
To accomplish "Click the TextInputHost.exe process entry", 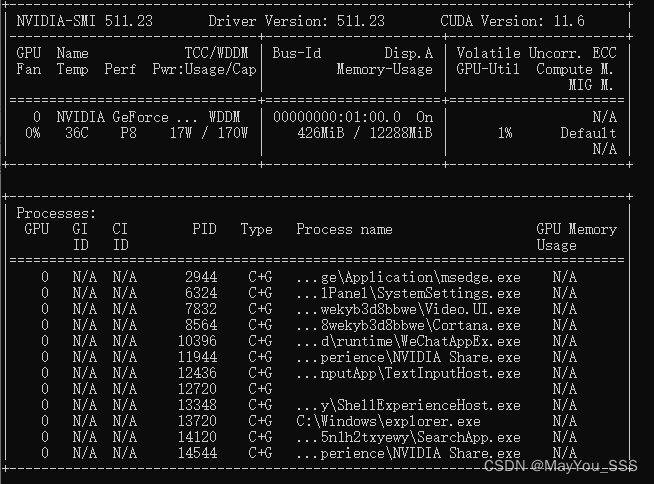I will (x=408, y=373).
